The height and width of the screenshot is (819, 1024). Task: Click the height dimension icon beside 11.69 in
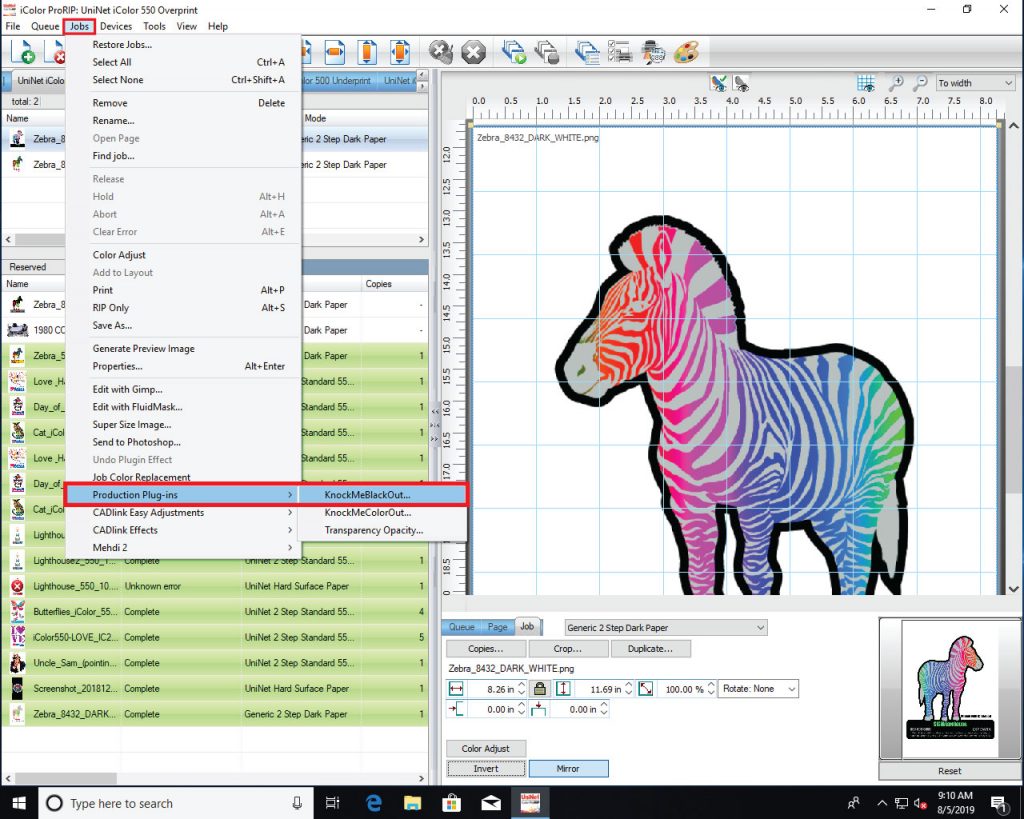tap(563, 688)
